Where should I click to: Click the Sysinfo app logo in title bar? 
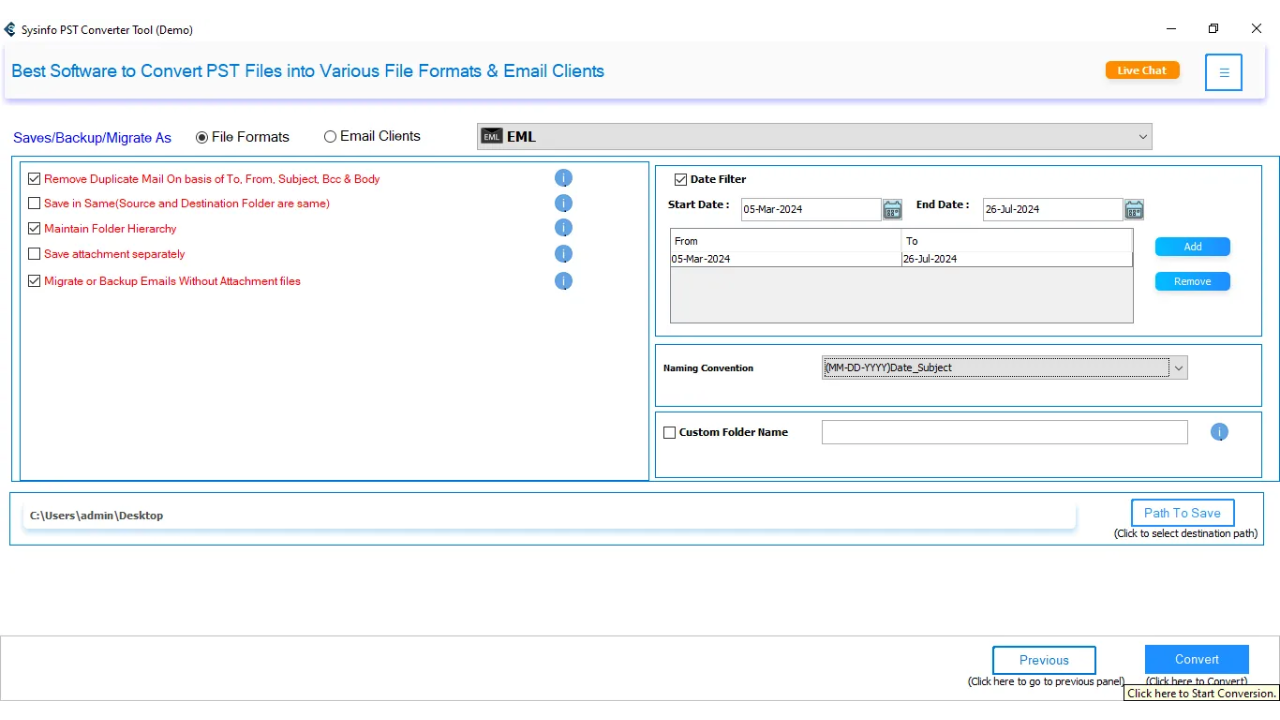(10, 29)
